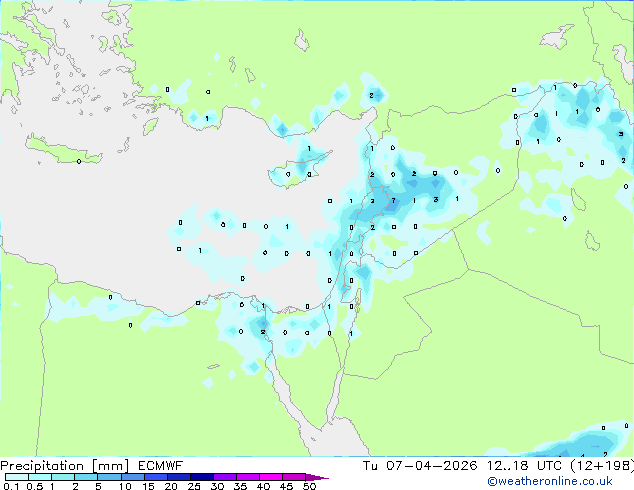Click the '0.1' legend scale label
This screenshot has height=490, width=634.
[x=11, y=486]
